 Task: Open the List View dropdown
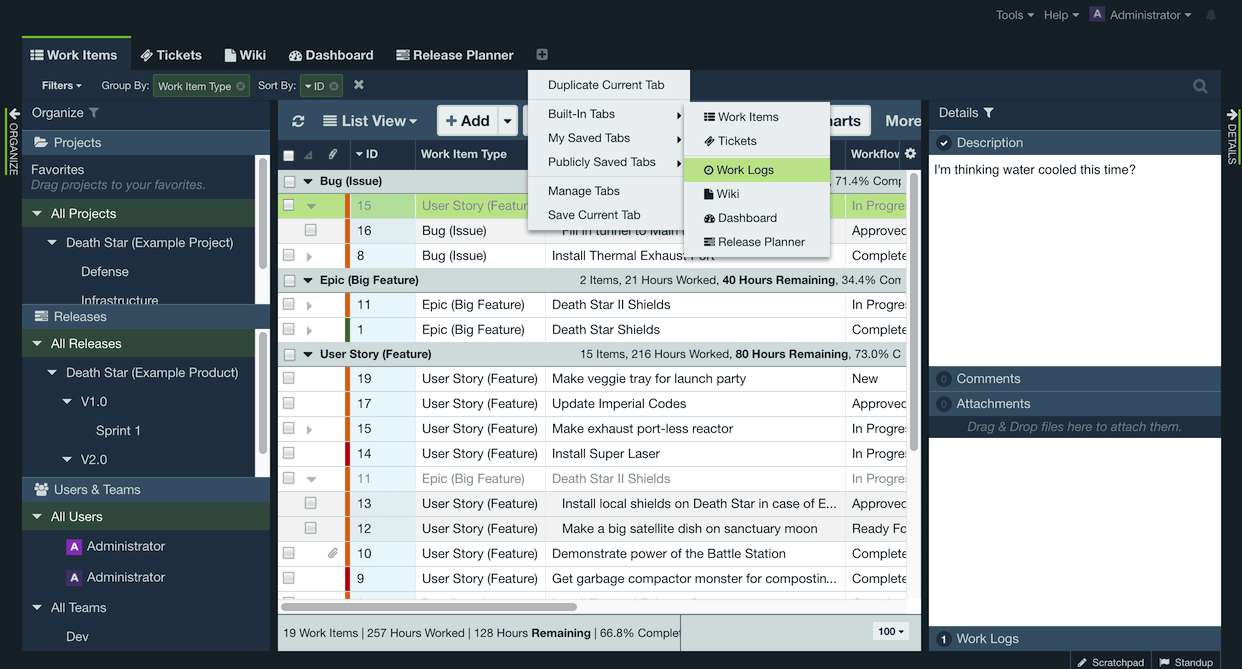[x=370, y=121]
